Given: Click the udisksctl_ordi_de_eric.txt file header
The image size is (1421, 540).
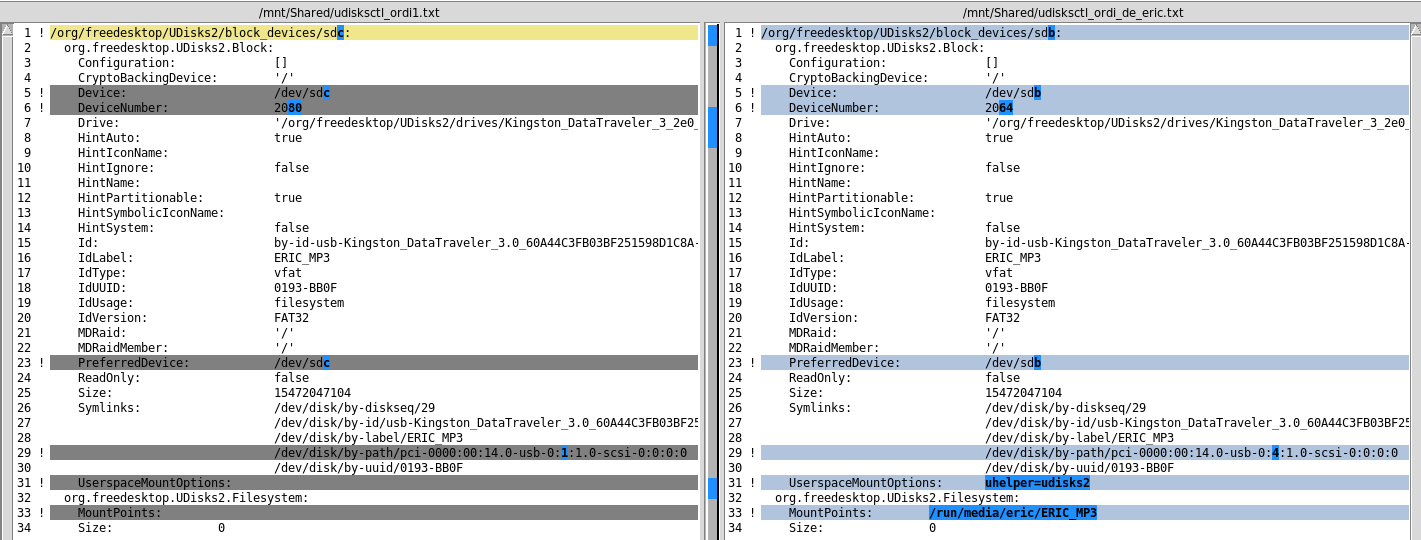Looking at the screenshot, I should [1072, 12].
